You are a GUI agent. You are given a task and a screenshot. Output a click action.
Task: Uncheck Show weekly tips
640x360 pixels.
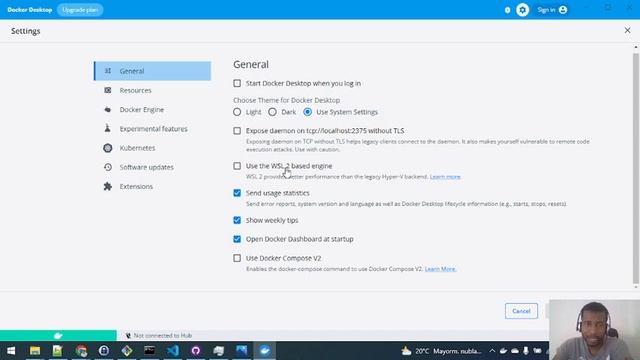click(237, 220)
